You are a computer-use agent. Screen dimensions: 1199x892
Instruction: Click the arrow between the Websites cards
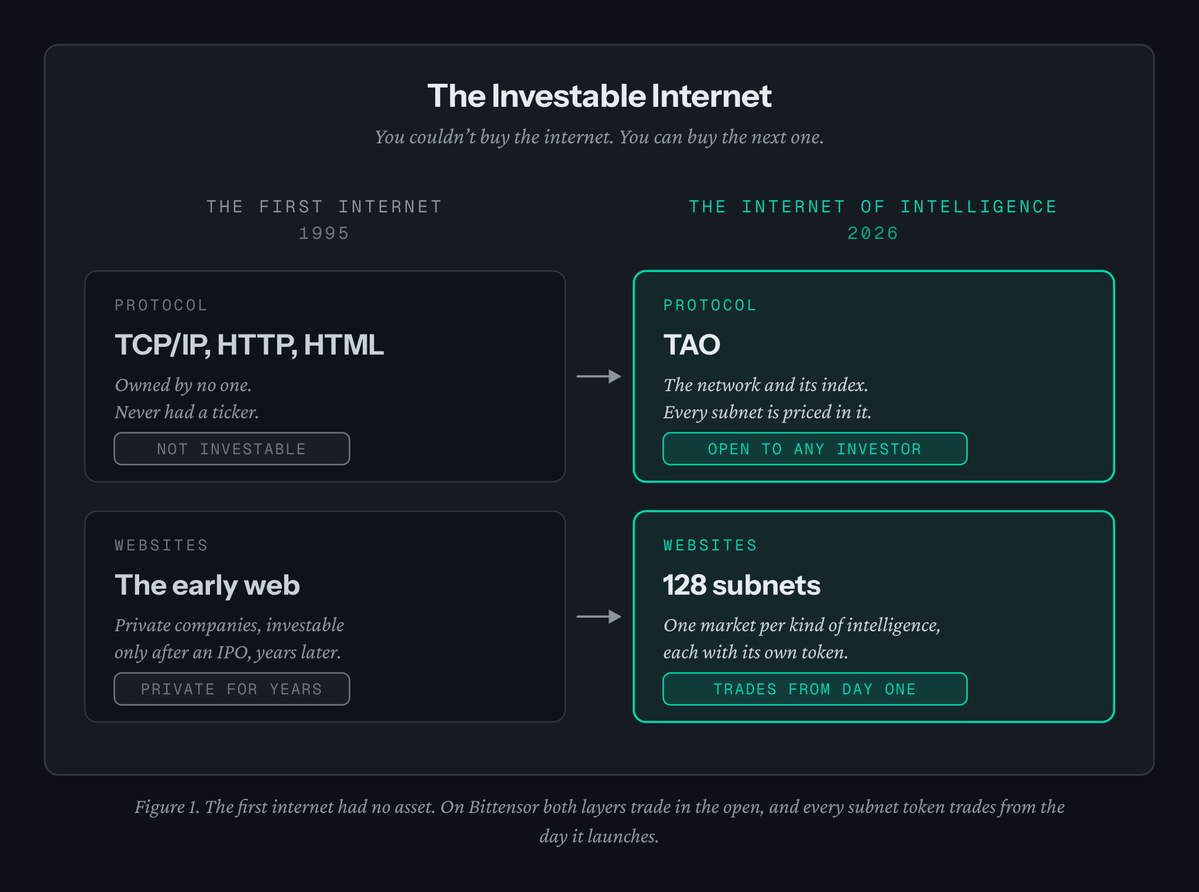click(599, 616)
